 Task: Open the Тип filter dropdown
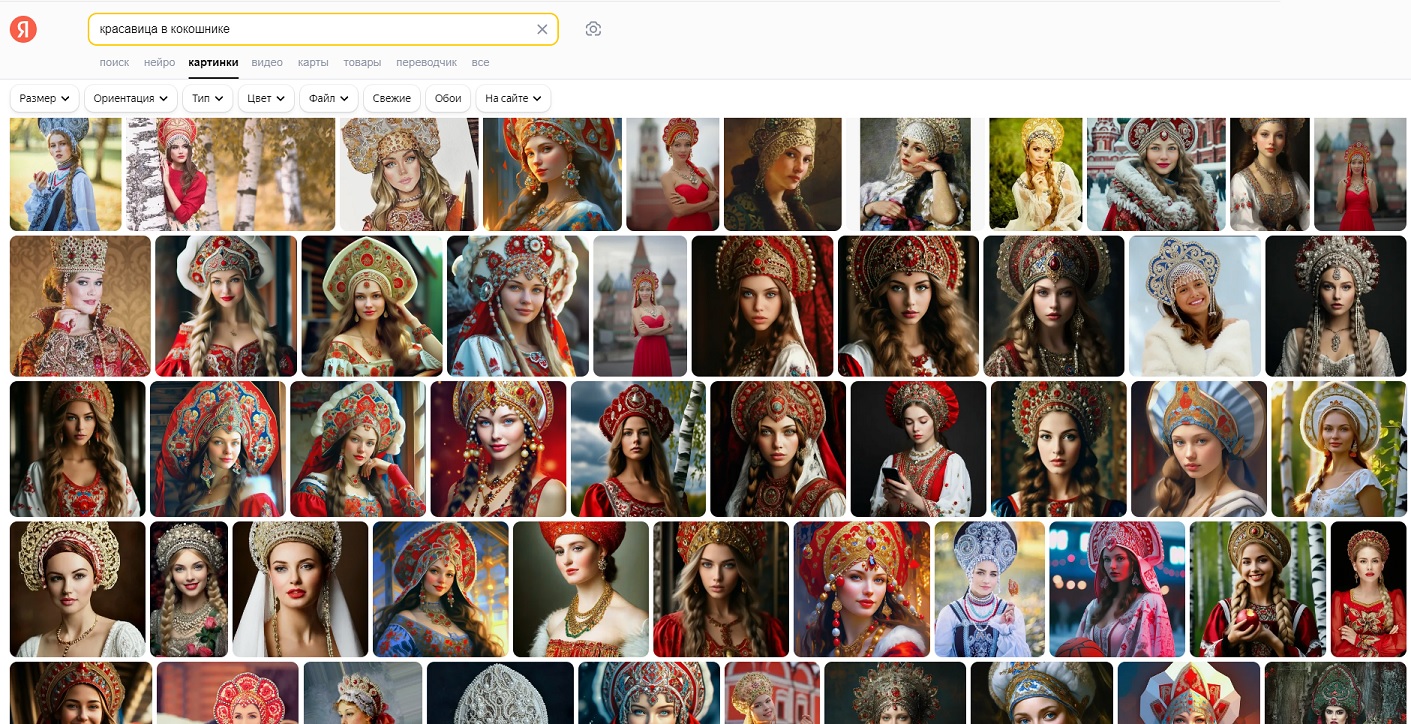pyautogui.click(x=207, y=98)
